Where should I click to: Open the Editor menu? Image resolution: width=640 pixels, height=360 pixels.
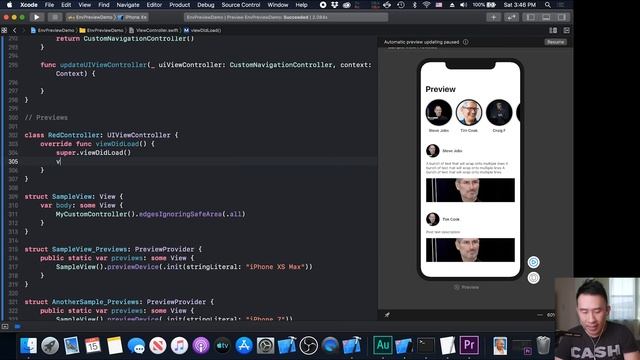(x=154, y=5)
